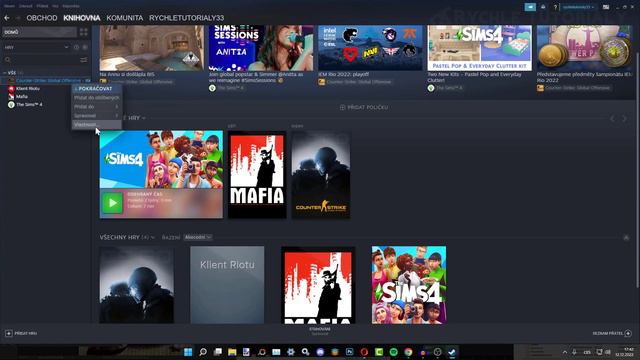This screenshot has height=360, width=640.
Task: Click the help question mark icon
Action: coord(555,7)
